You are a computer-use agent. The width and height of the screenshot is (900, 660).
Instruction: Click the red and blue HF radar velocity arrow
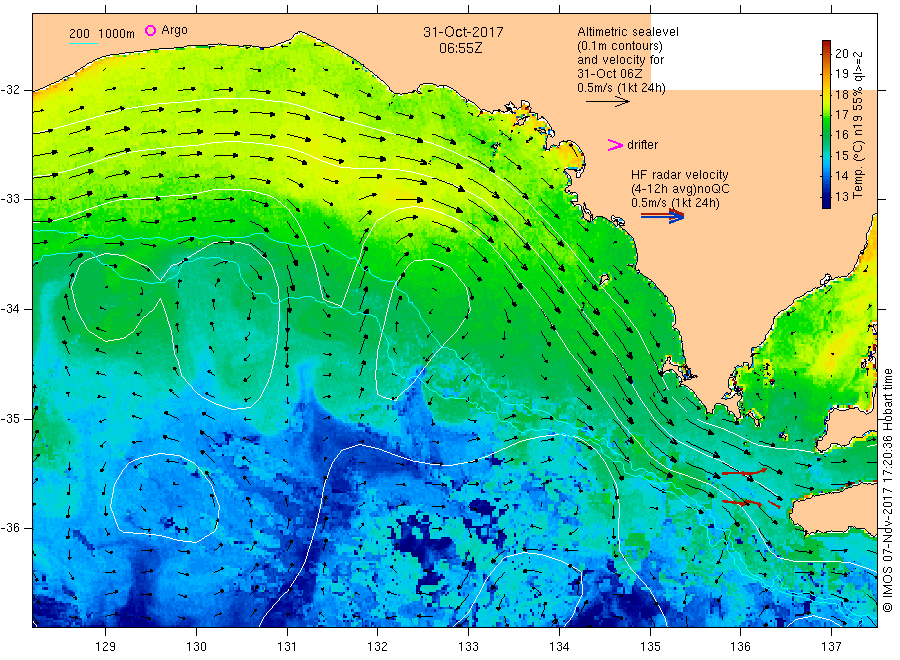(662, 216)
